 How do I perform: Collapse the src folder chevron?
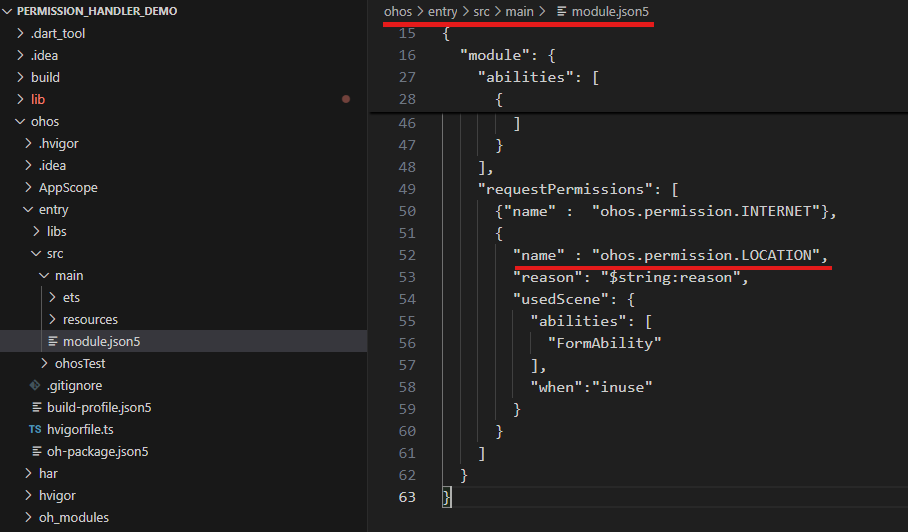point(36,254)
